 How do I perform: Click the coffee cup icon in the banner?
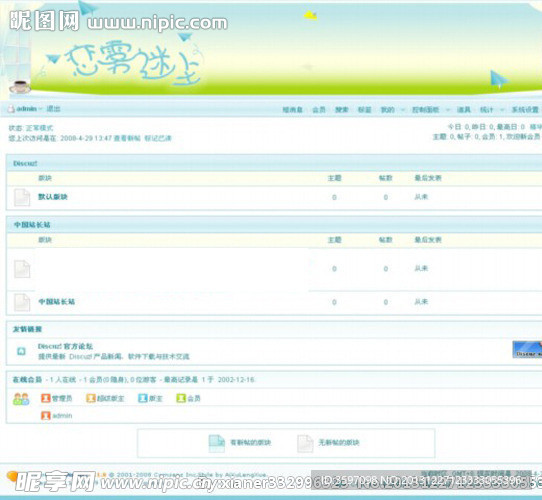(x=20, y=87)
